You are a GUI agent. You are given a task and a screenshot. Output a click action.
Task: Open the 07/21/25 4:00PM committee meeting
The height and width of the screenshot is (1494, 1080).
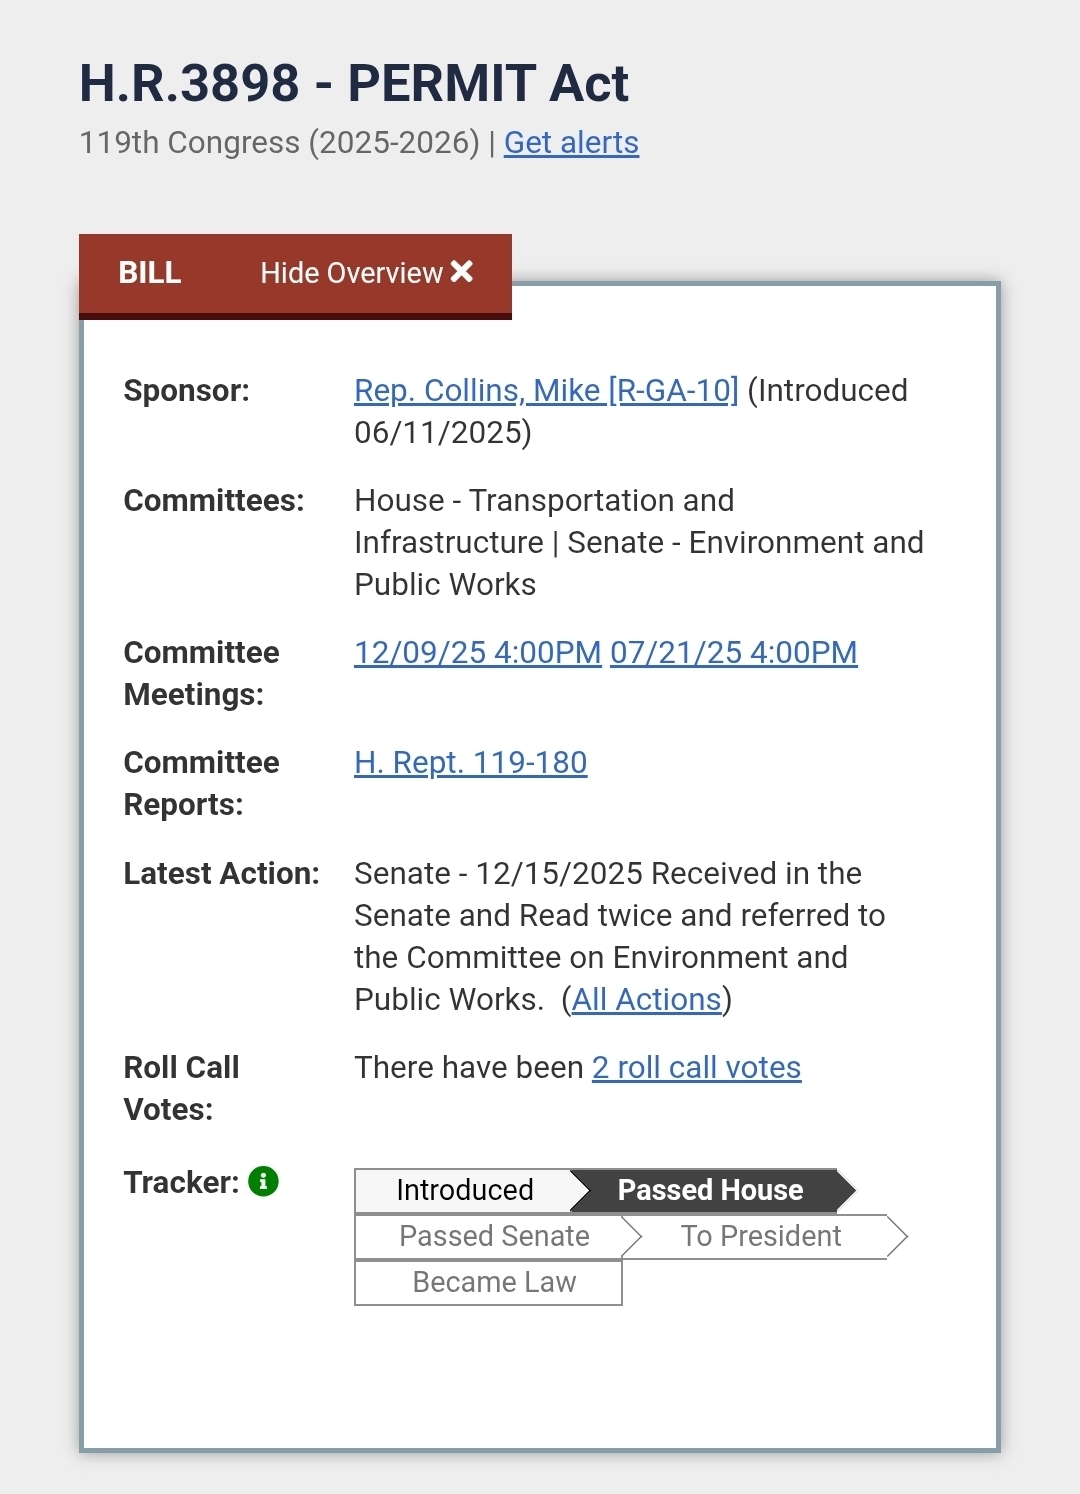click(733, 652)
